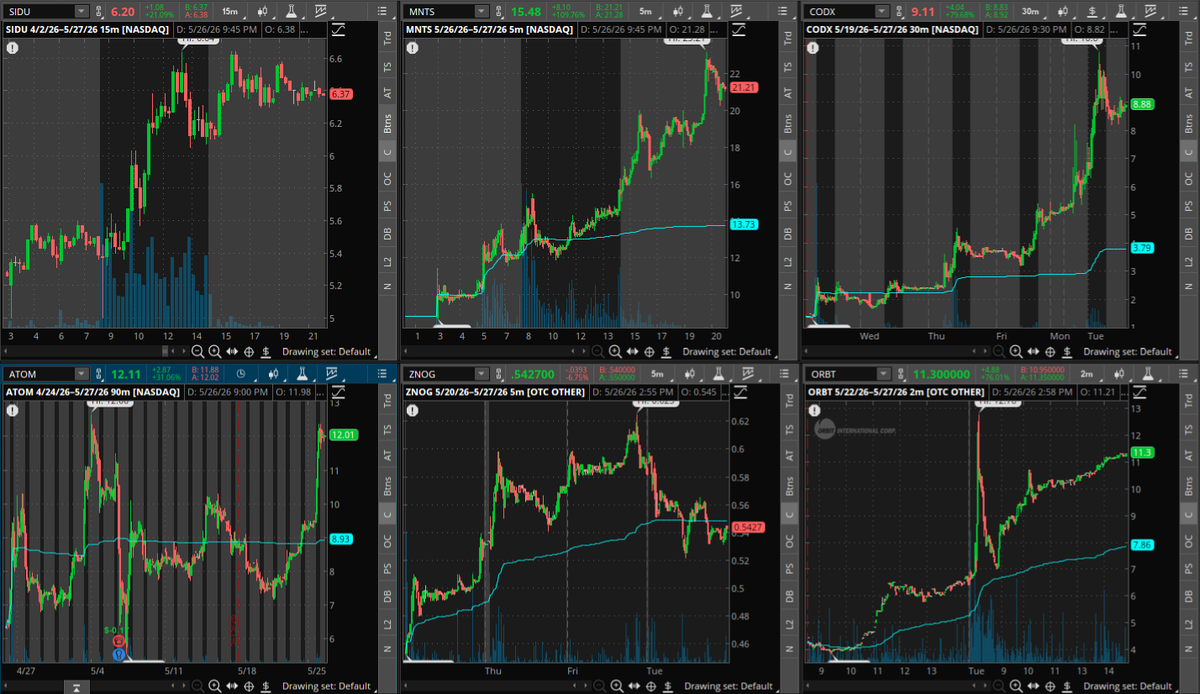This screenshot has width=1200, height=694.
Task: Click the symbol link icon beside ATOM
Action: tap(98, 374)
